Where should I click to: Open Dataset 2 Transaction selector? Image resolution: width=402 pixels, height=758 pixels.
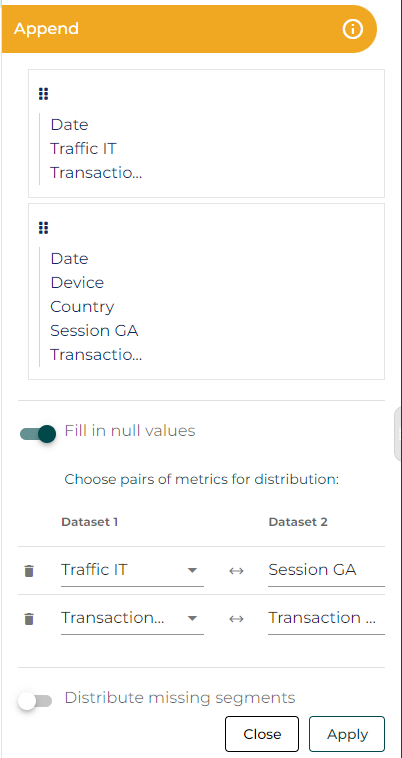coord(326,618)
